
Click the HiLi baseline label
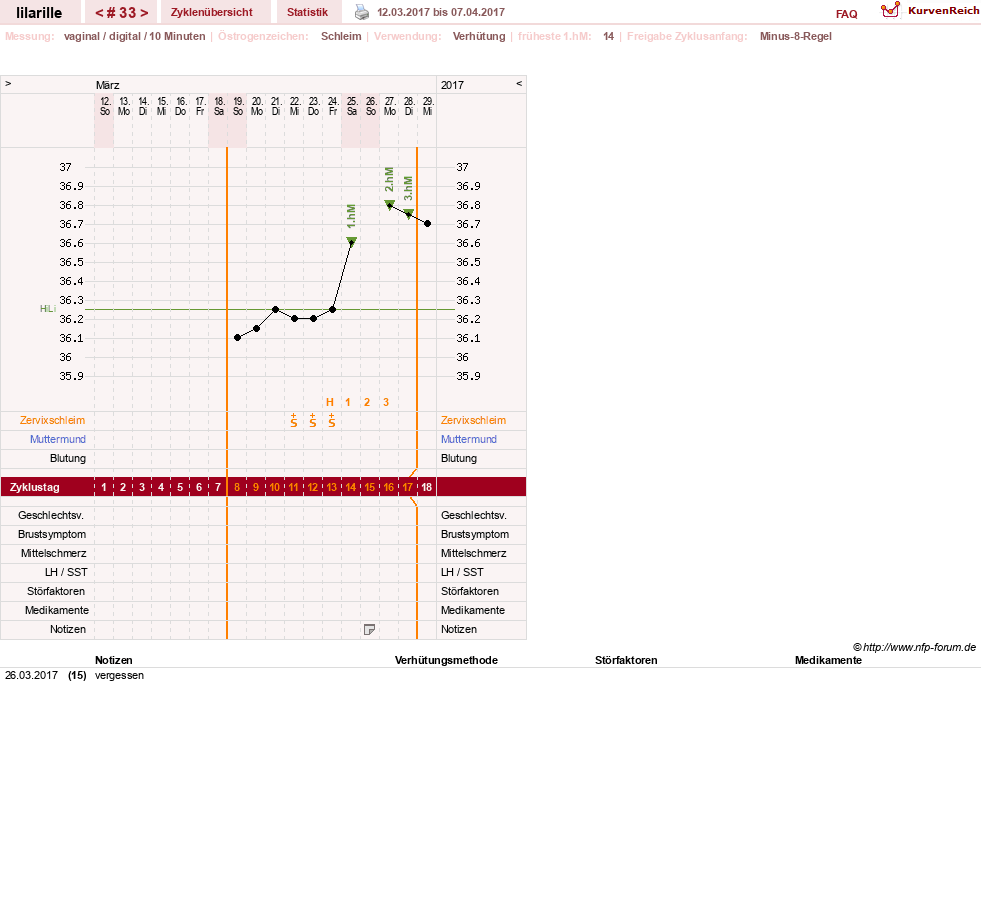click(48, 309)
